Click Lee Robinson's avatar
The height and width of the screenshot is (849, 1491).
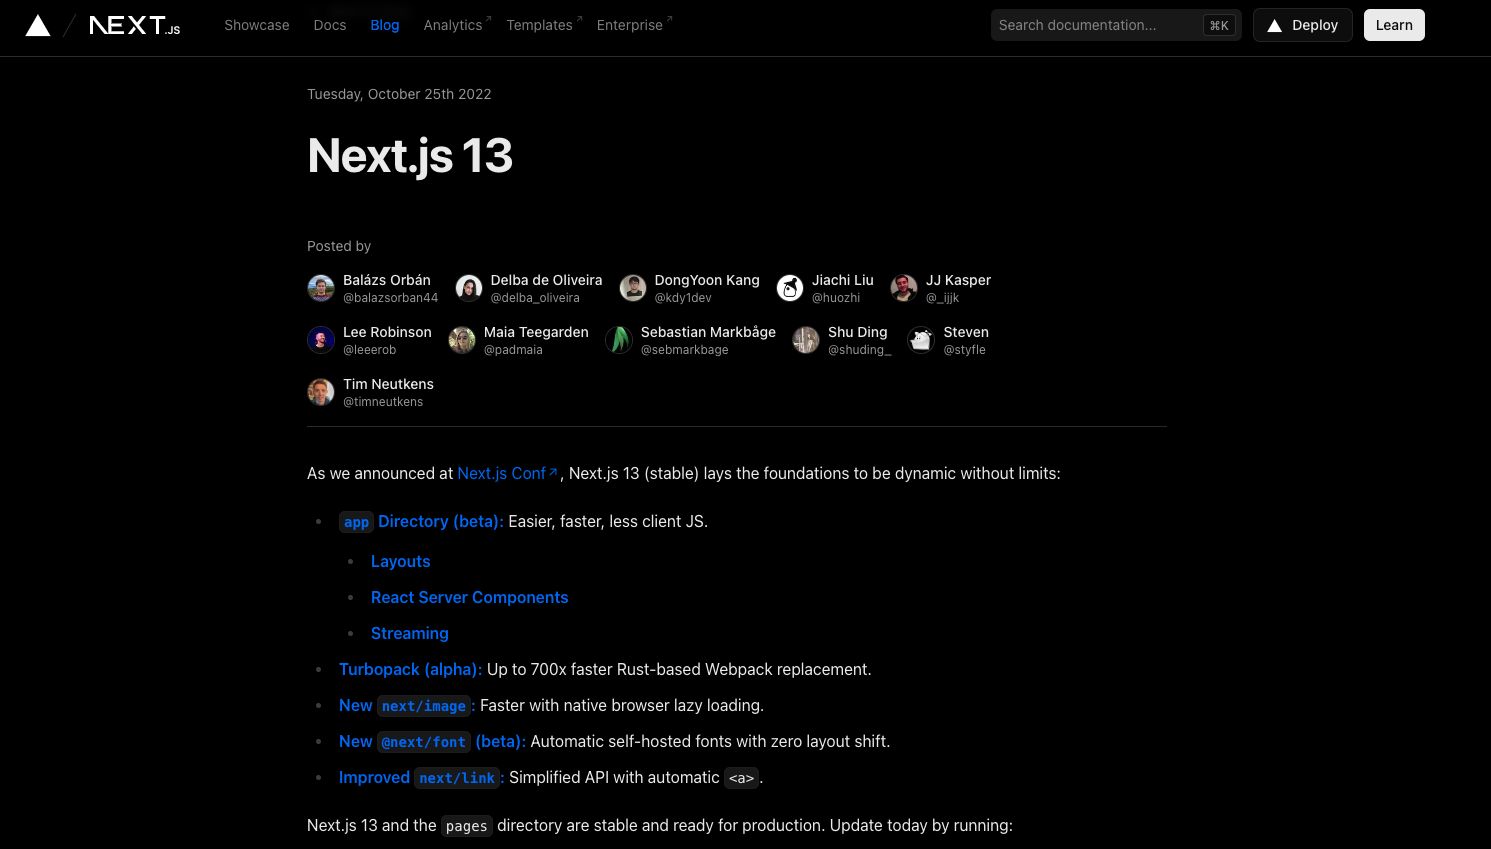click(x=321, y=340)
